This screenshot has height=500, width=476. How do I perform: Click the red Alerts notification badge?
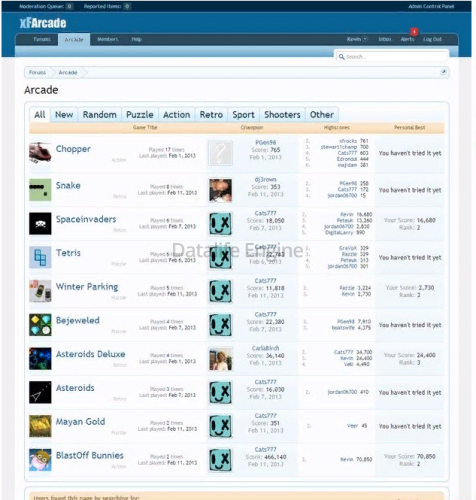click(414, 32)
